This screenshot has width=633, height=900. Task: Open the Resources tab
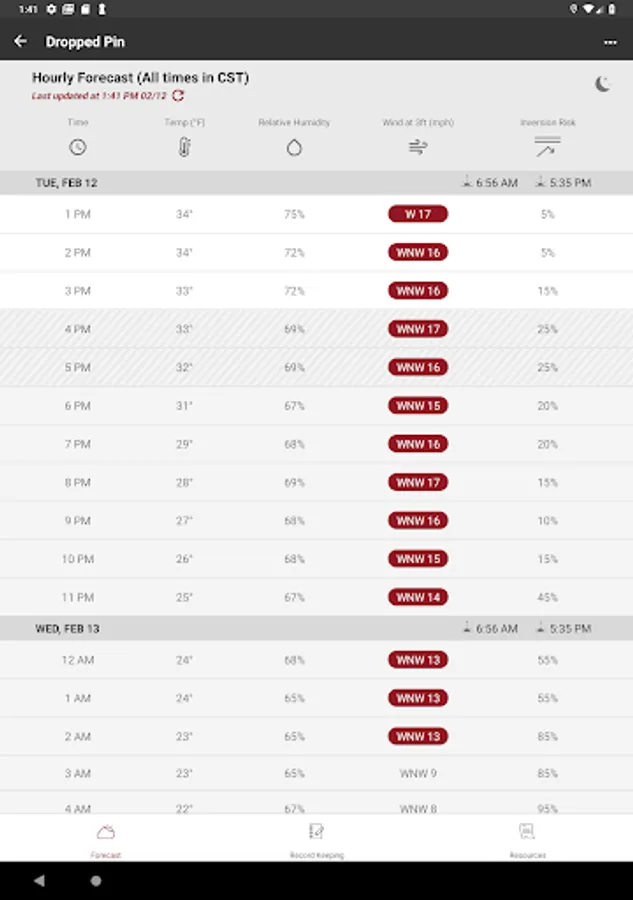point(527,838)
